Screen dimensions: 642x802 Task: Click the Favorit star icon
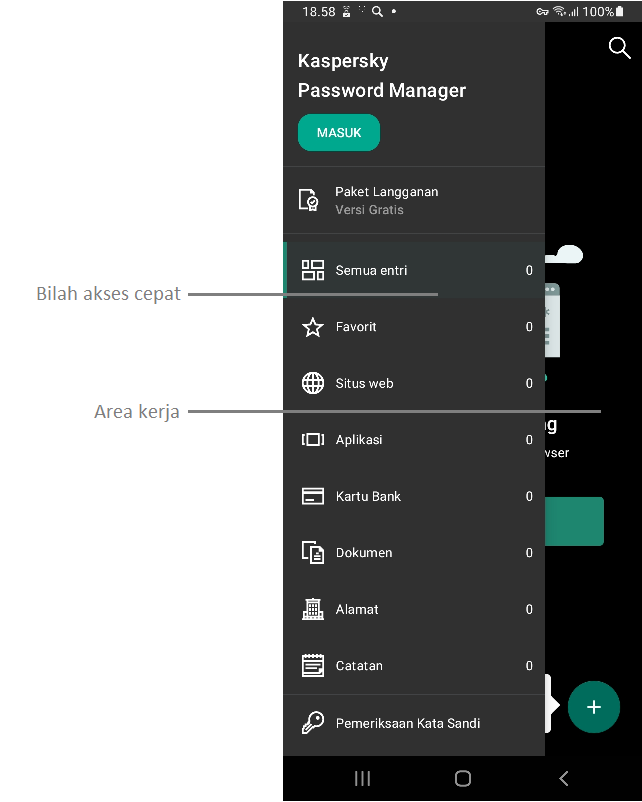(x=313, y=327)
